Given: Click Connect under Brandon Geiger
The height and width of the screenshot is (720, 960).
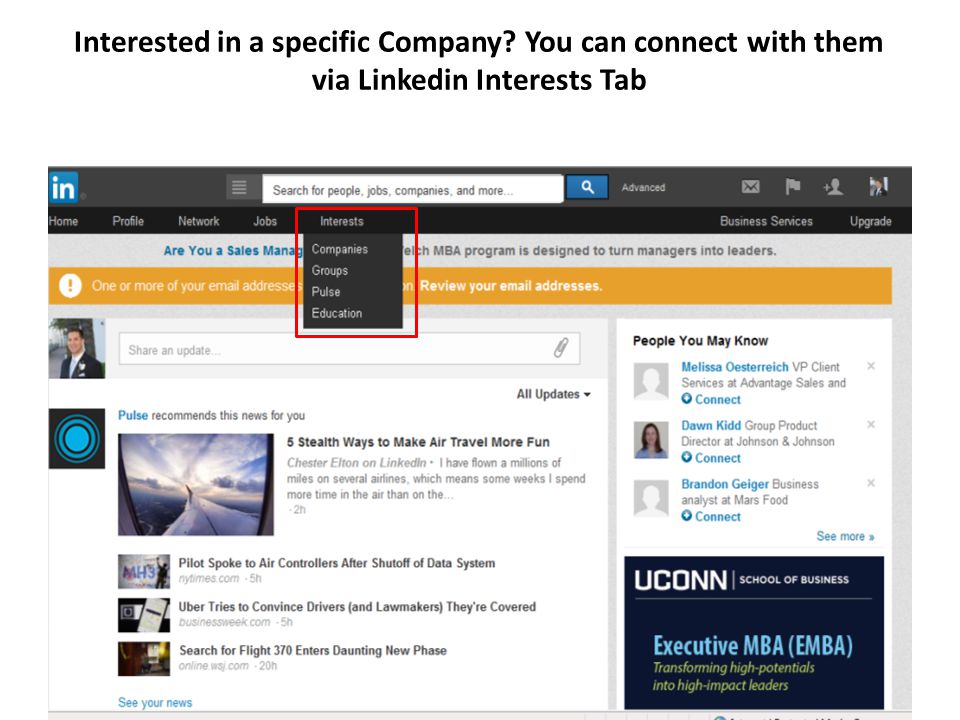Looking at the screenshot, I should 718,516.
